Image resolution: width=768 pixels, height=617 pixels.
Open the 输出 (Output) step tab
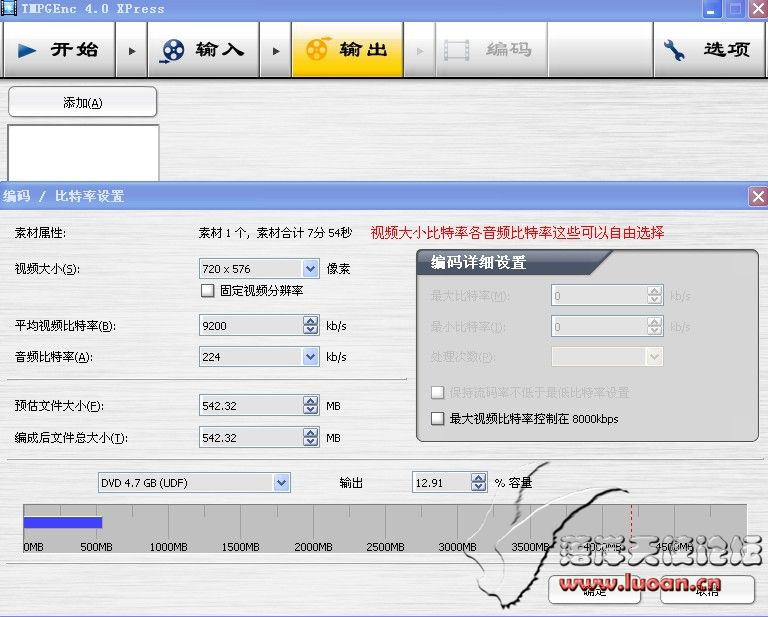coord(347,50)
